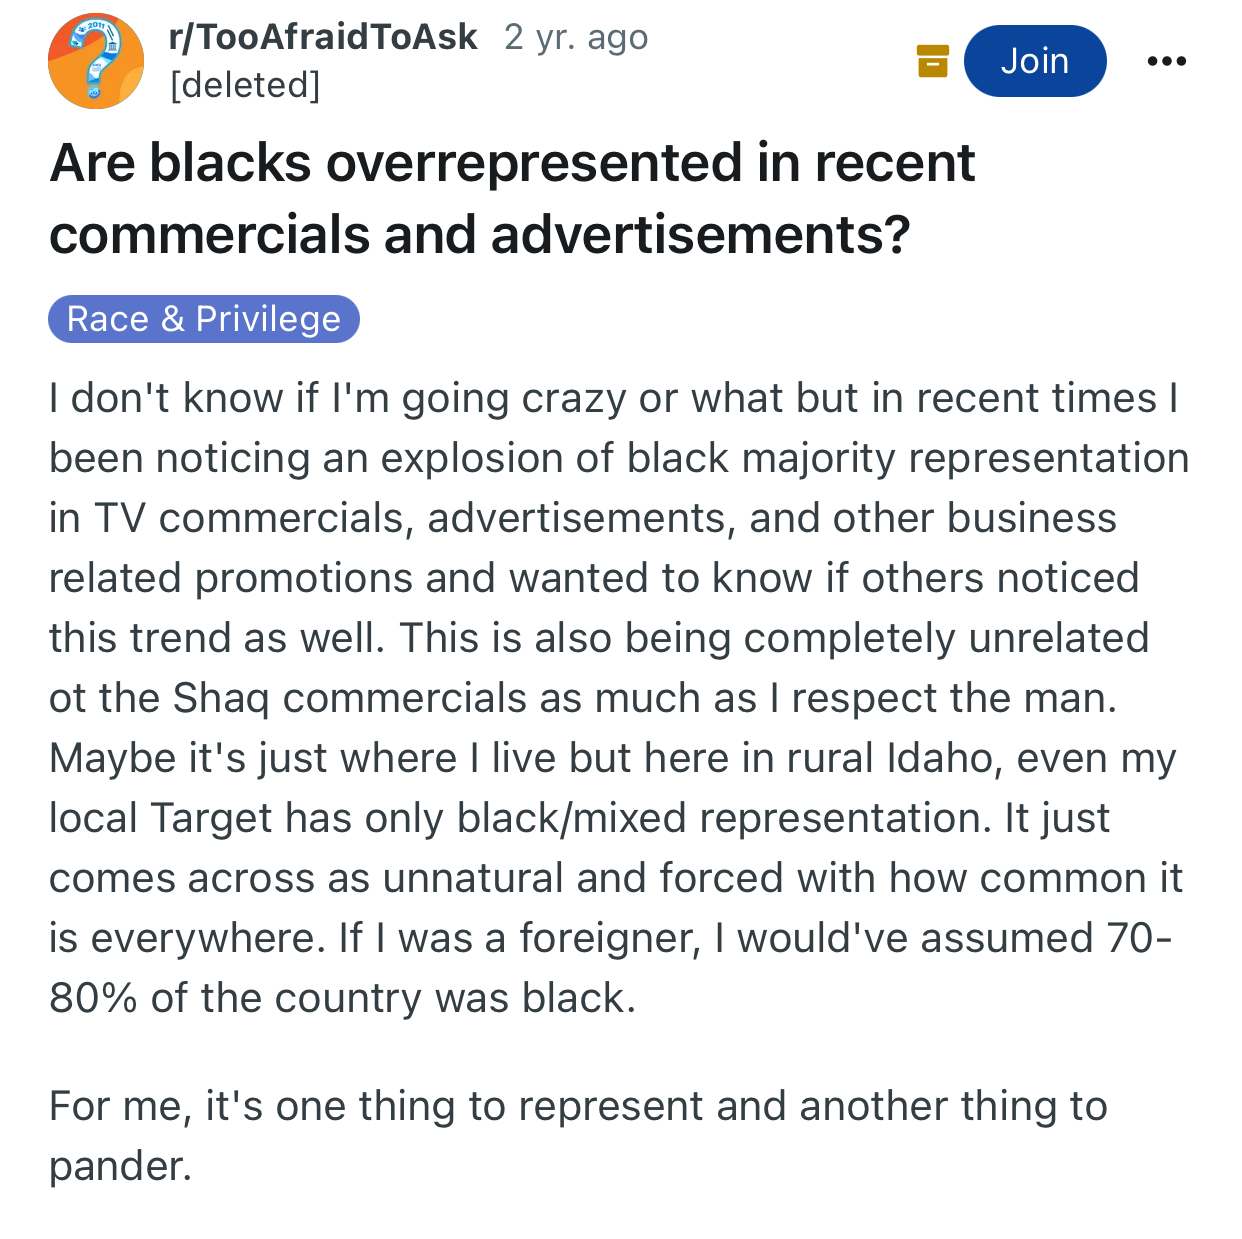The height and width of the screenshot is (1239, 1242).
Task: Click the phrase 'unnatural and forced' in the body
Action: (583, 878)
